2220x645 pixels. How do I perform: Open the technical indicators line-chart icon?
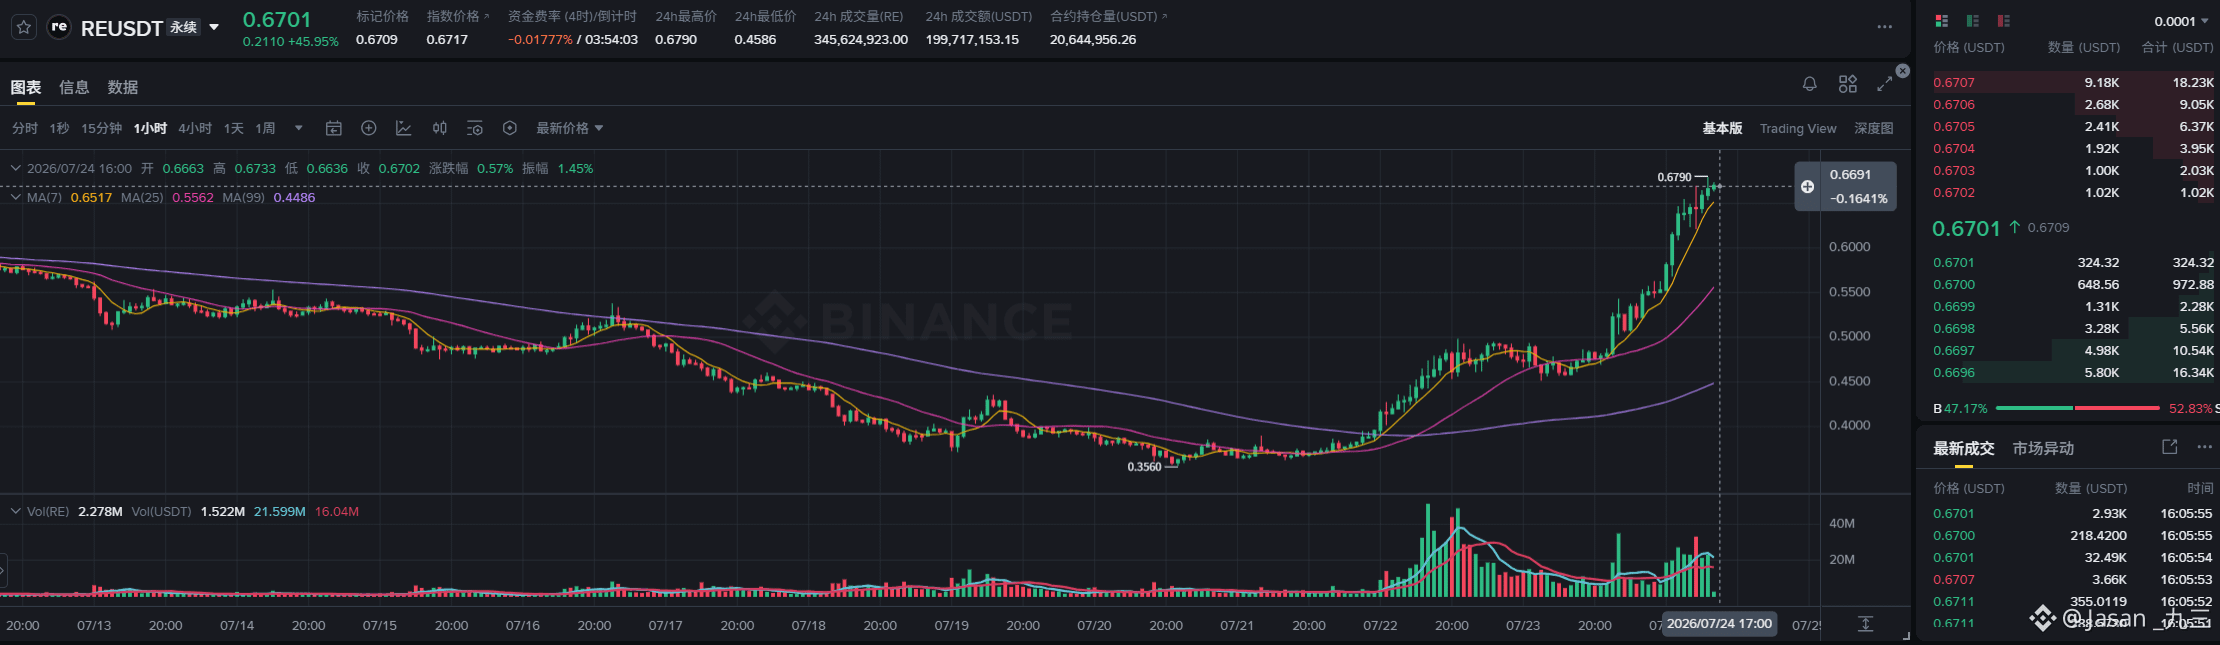403,128
